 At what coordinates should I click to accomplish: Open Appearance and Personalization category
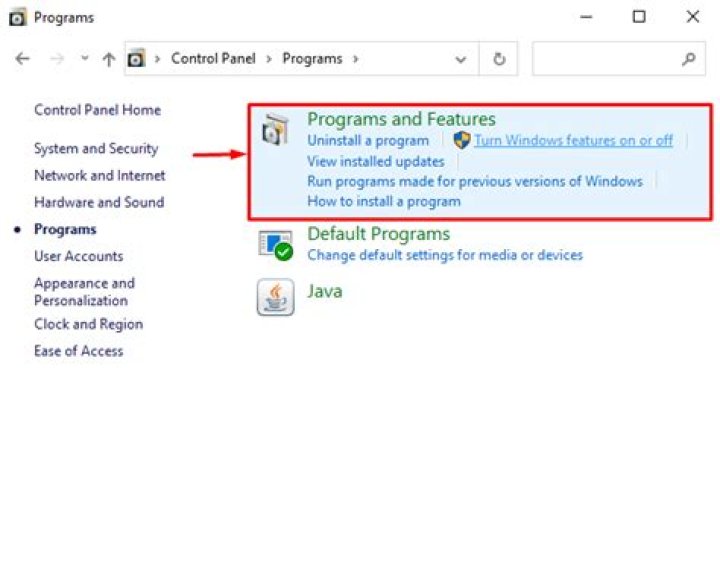tap(84, 292)
